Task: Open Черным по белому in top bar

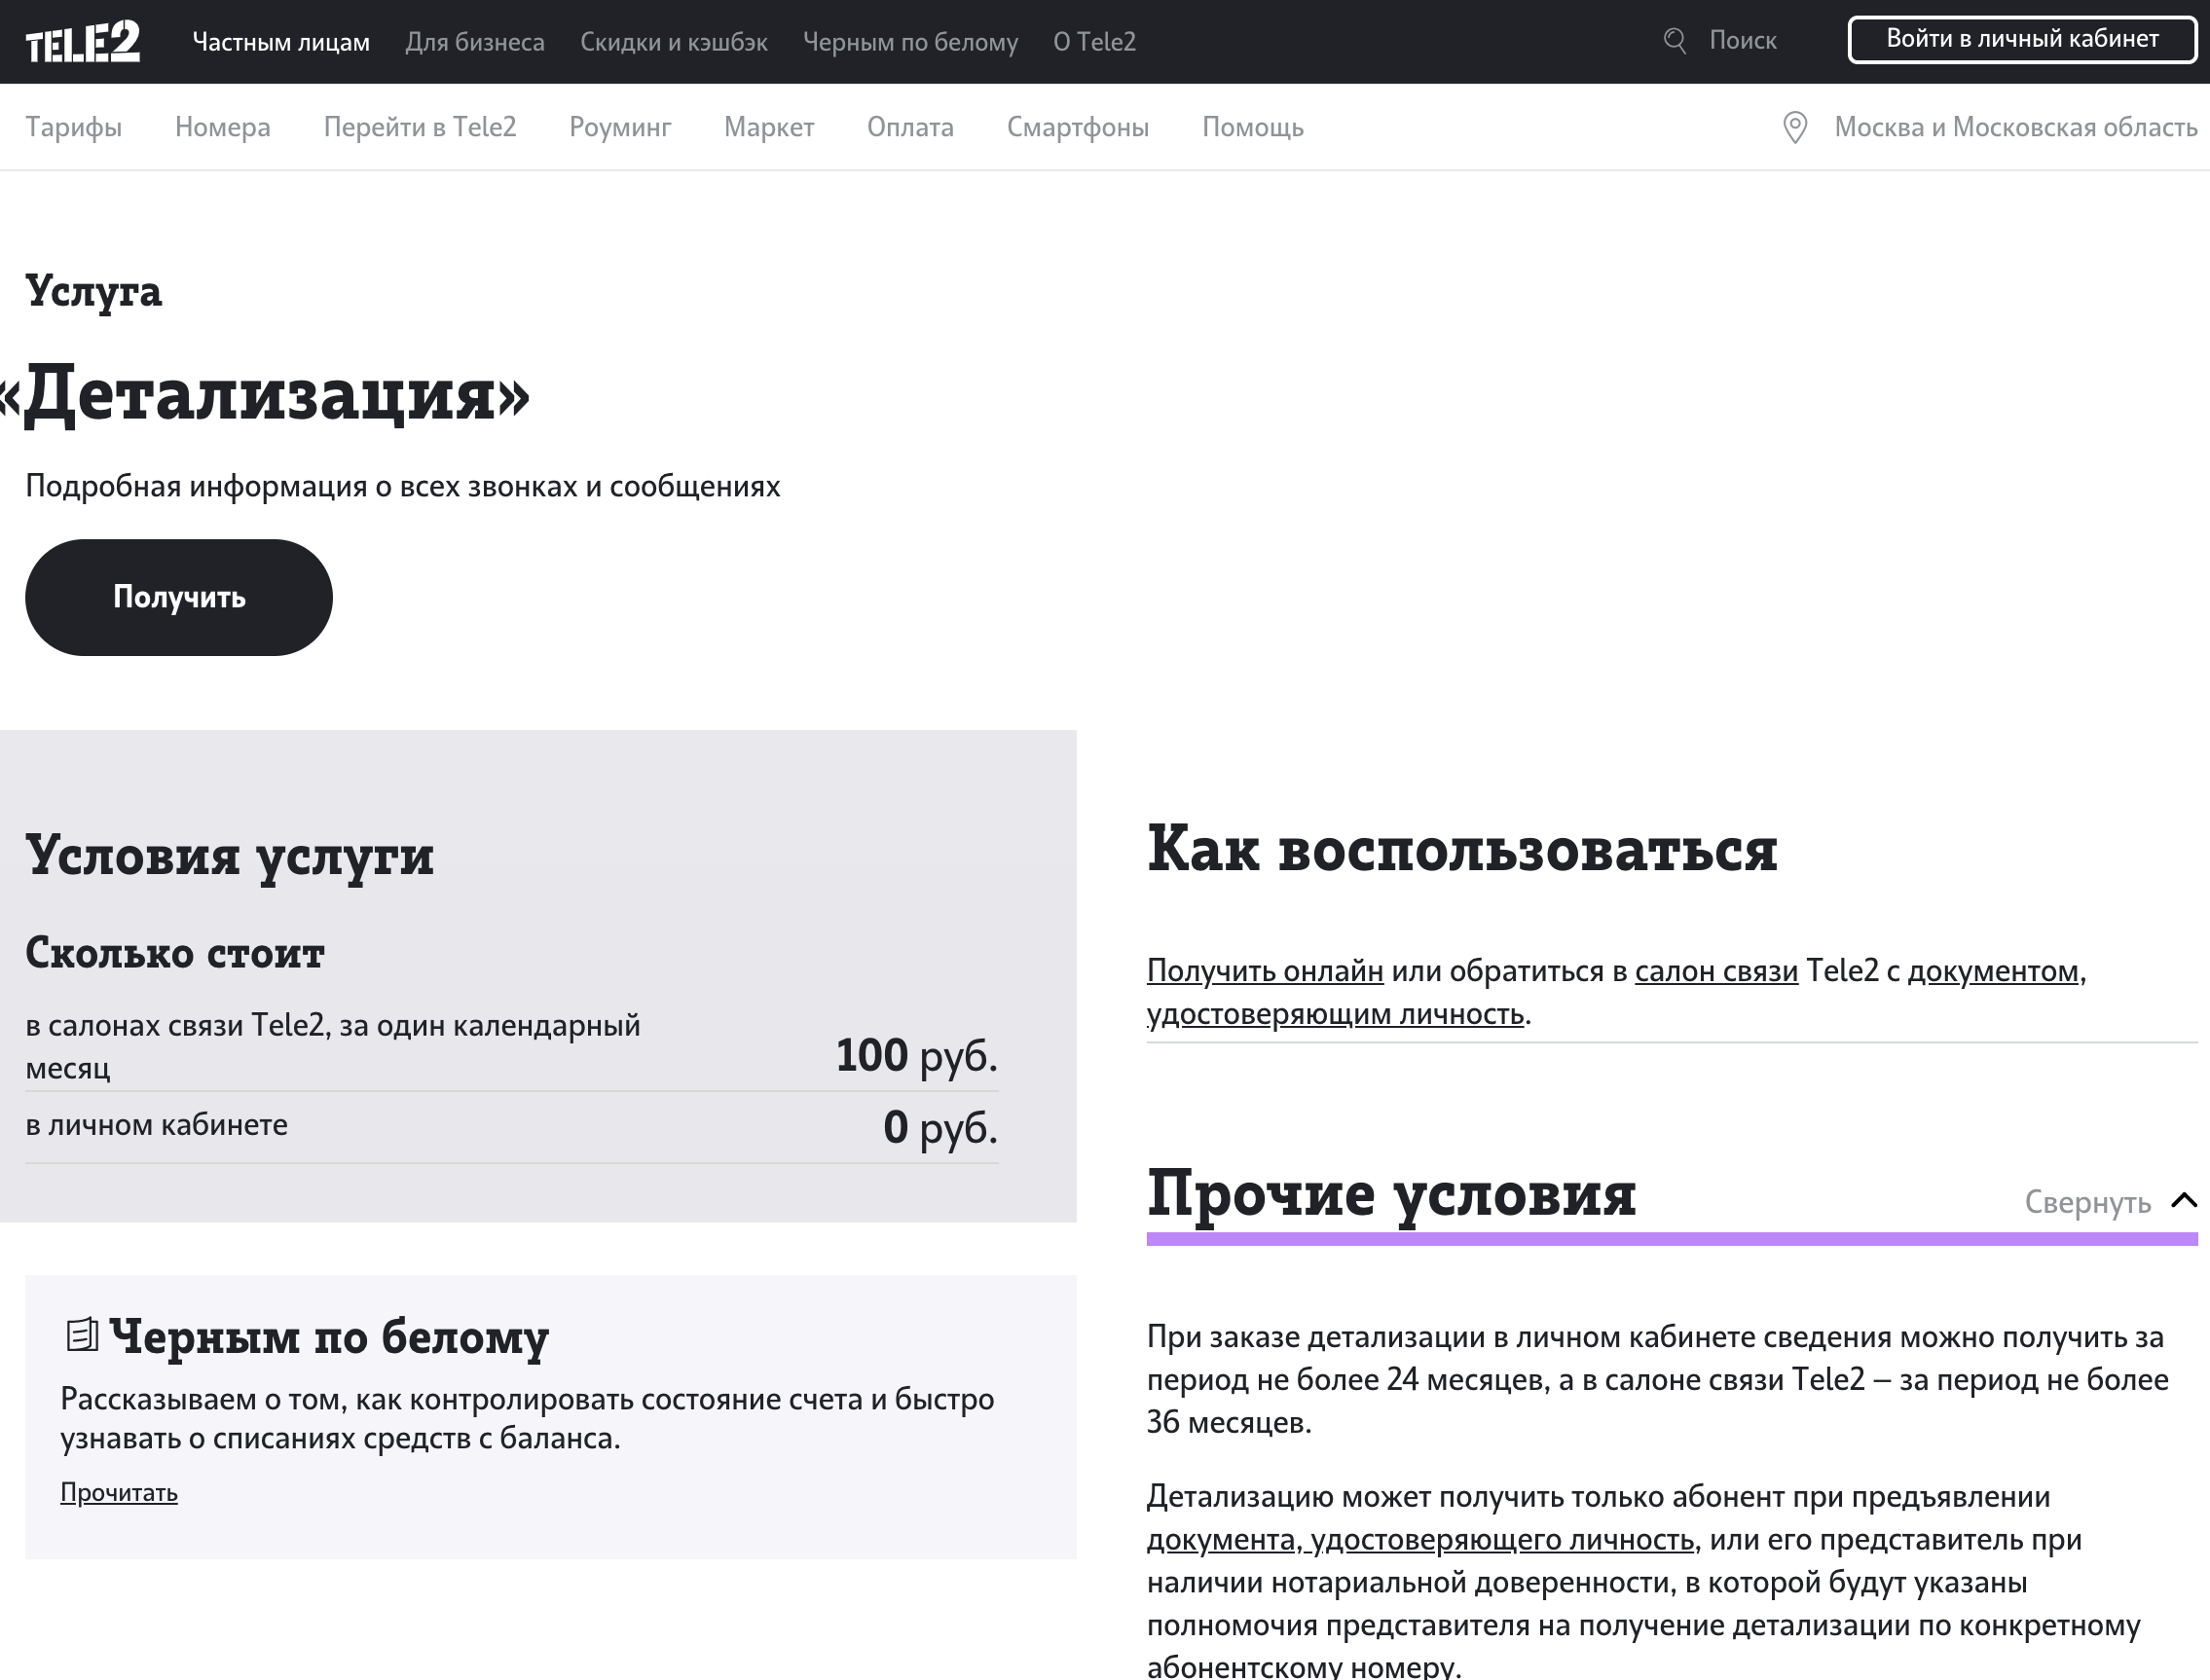Action: point(910,42)
